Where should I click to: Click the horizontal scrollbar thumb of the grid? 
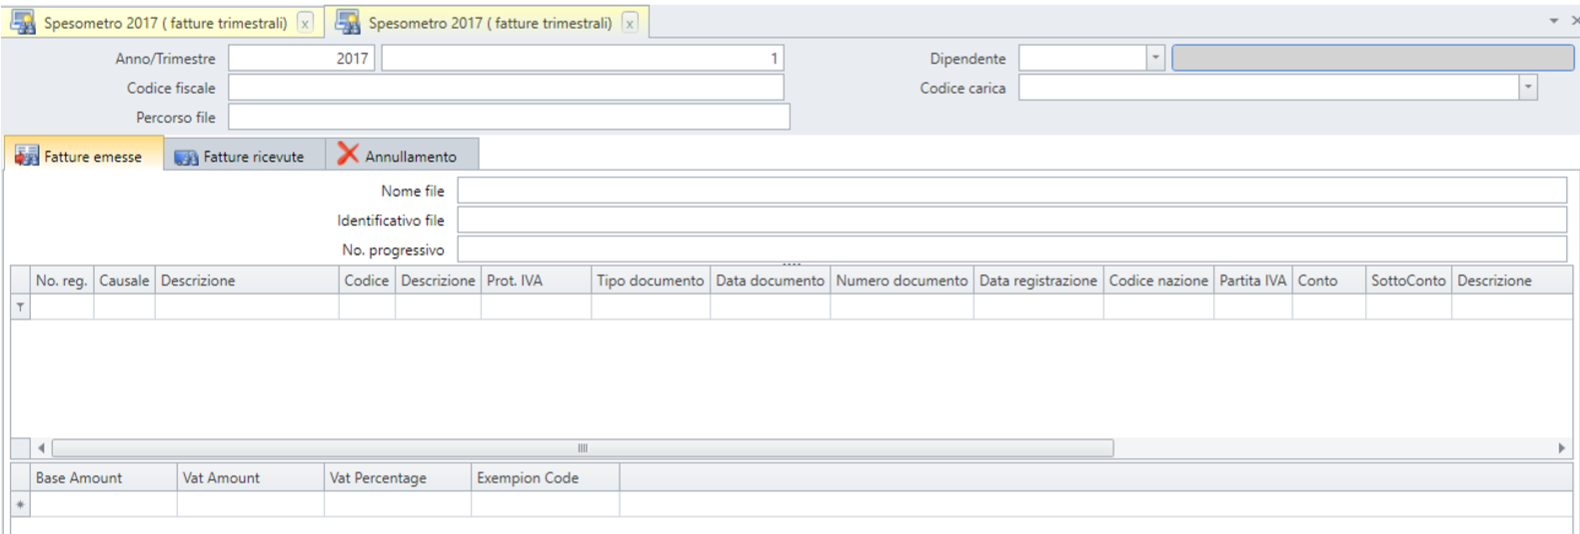(582, 448)
